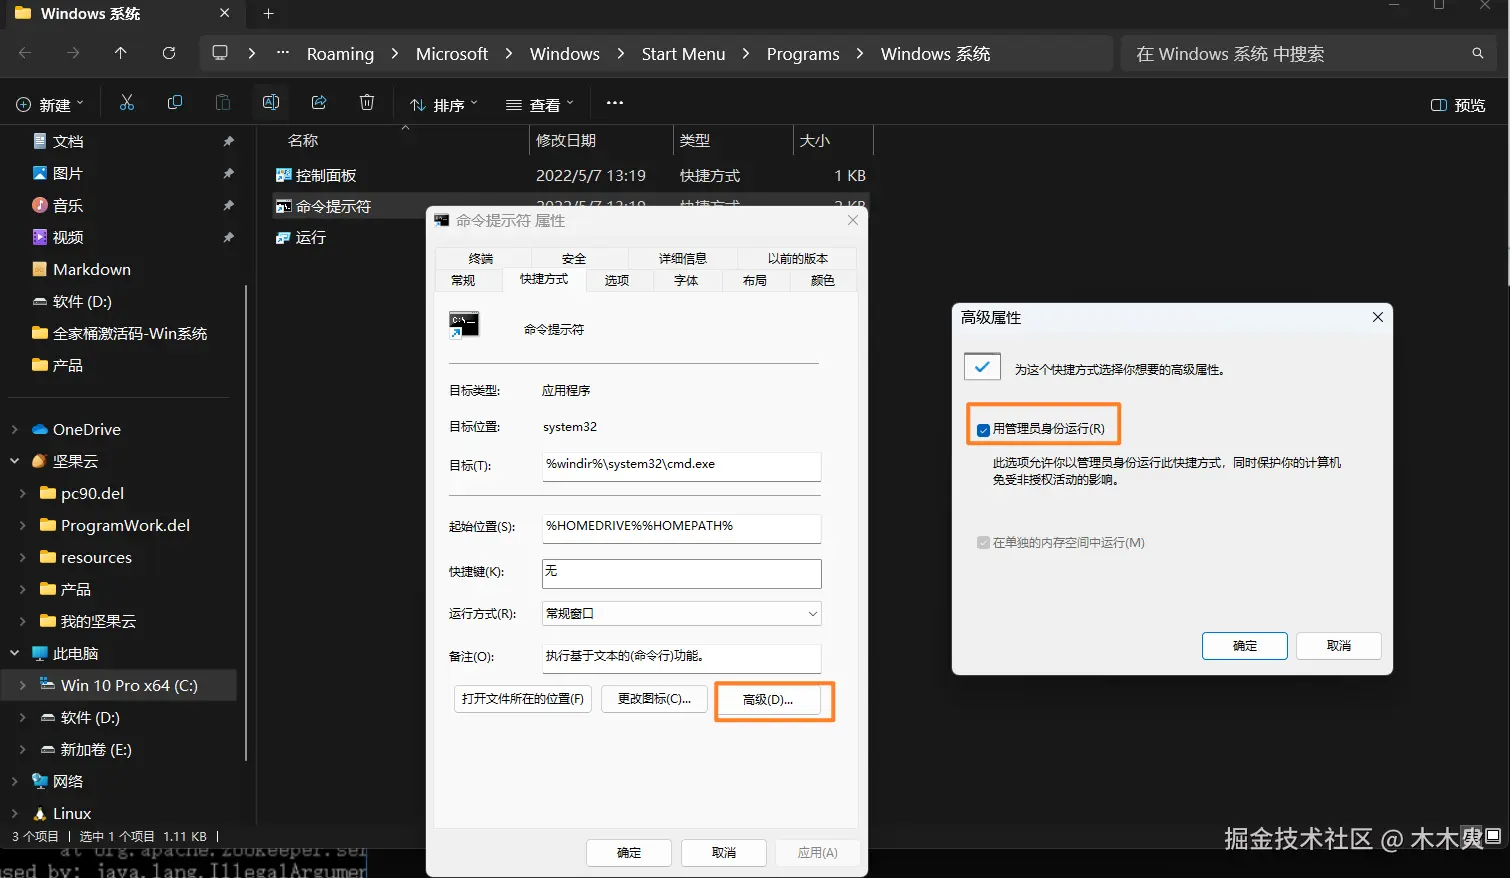
Task: Unpin 文档 using its pin icon
Action: (228, 141)
